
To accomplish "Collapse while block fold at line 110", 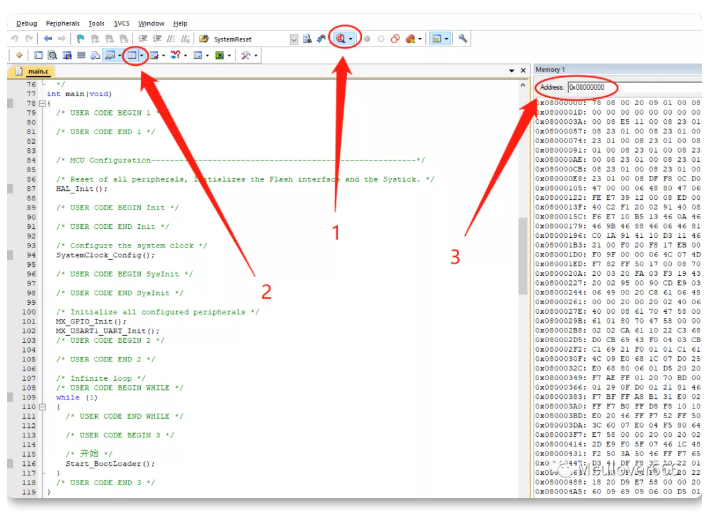I will [x=42, y=407].
